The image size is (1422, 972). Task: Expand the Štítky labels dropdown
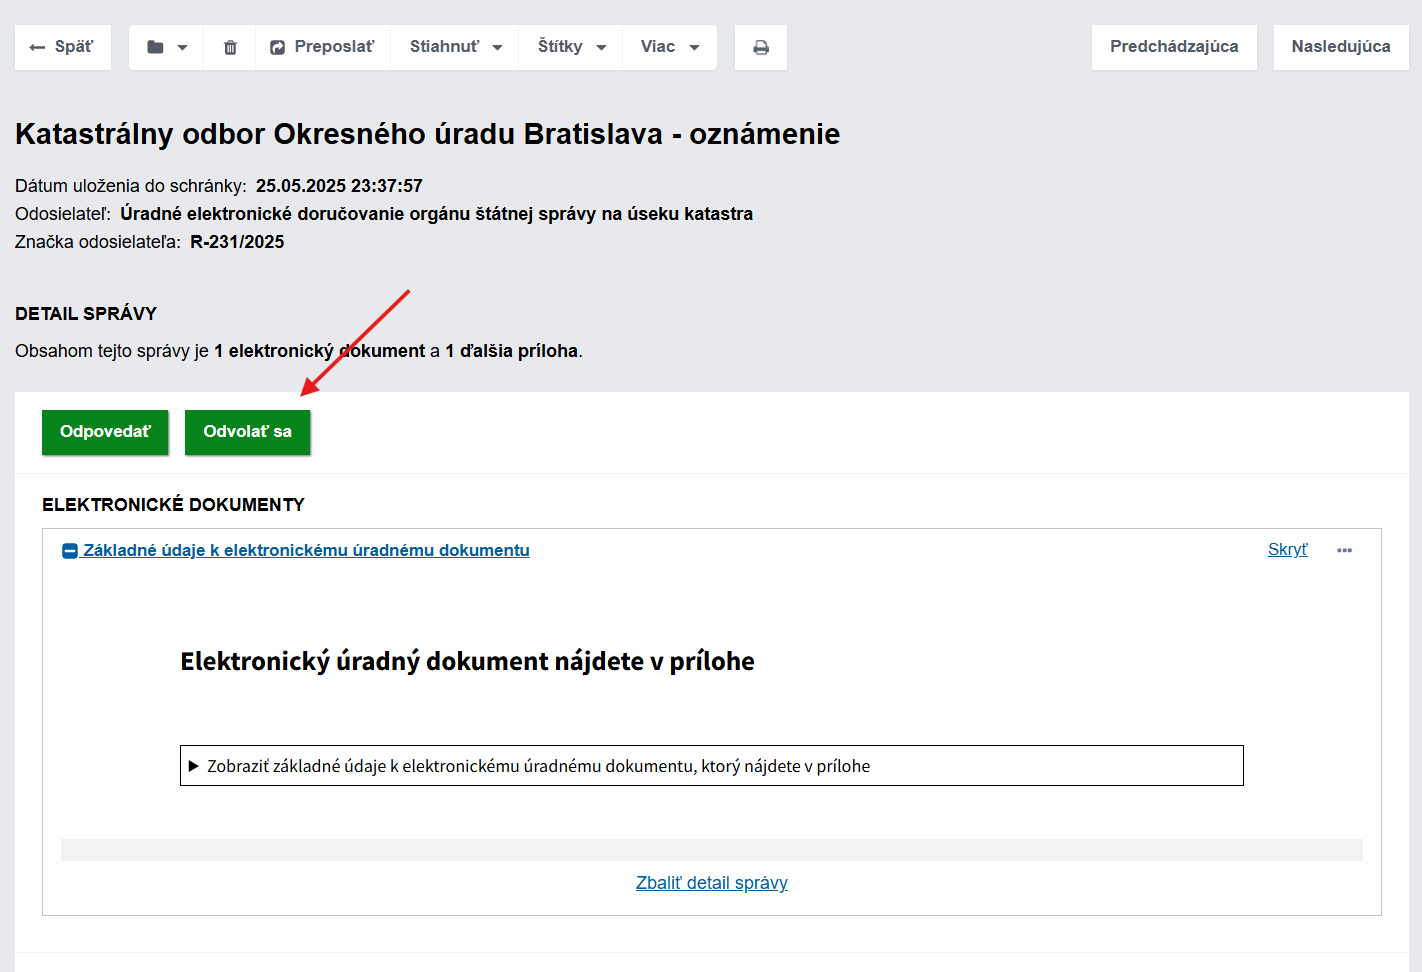(571, 47)
